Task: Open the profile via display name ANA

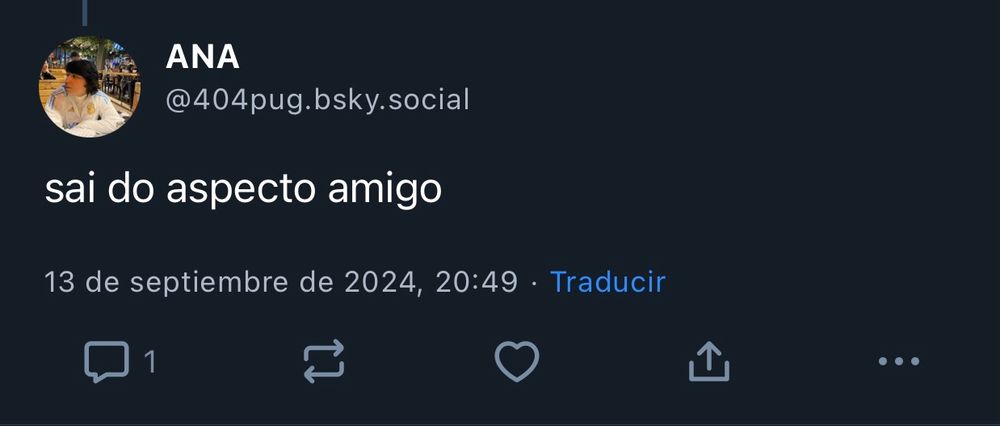Action: coord(202,57)
